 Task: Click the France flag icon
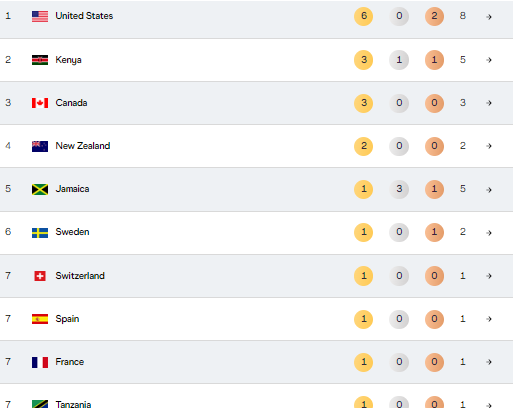click(40, 362)
